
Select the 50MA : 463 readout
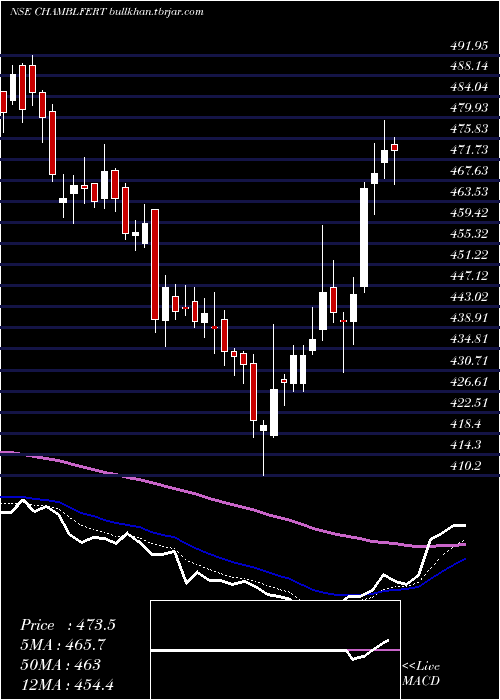click(60, 664)
